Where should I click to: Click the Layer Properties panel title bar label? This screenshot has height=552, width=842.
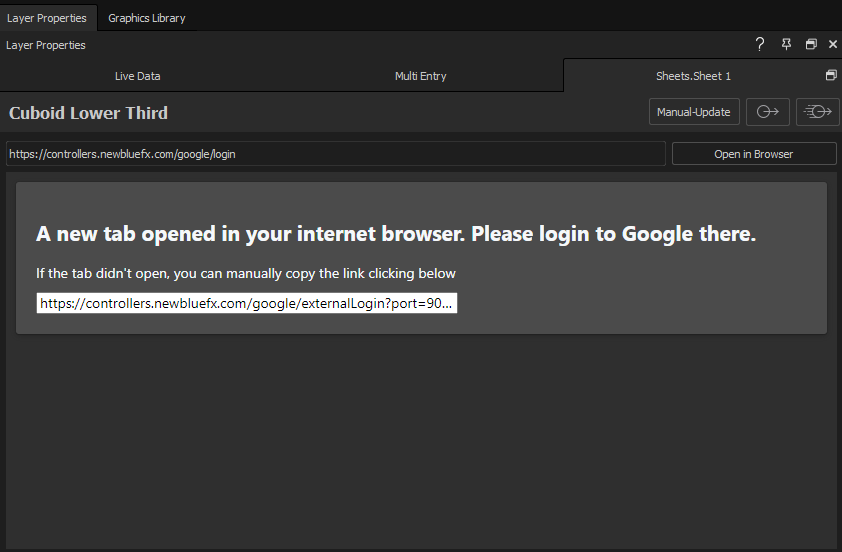pyautogui.click(x=46, y=45)
